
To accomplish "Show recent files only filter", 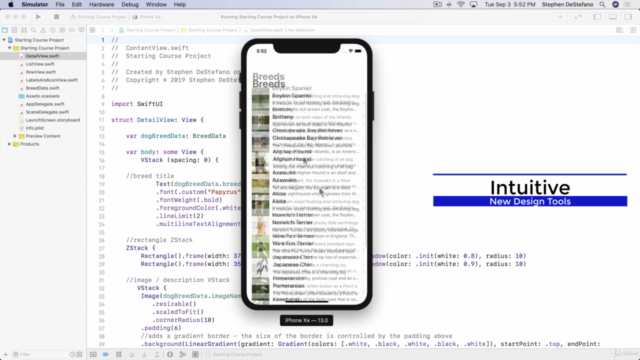I will pyautogui.click(x=72, y=354).
